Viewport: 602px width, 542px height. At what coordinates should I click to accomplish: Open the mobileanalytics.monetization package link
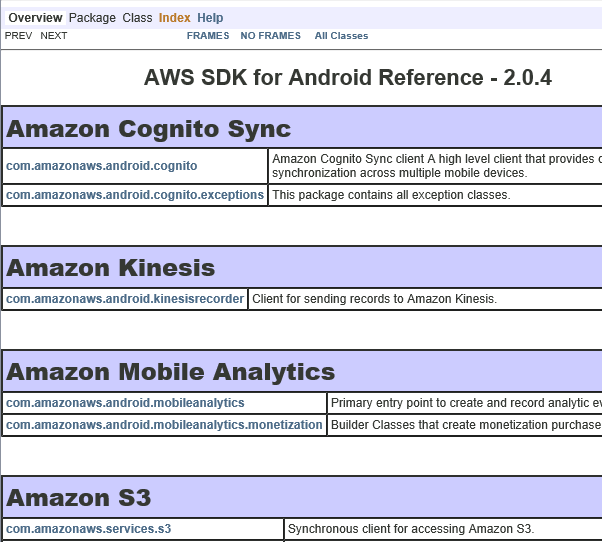(164, 425)
